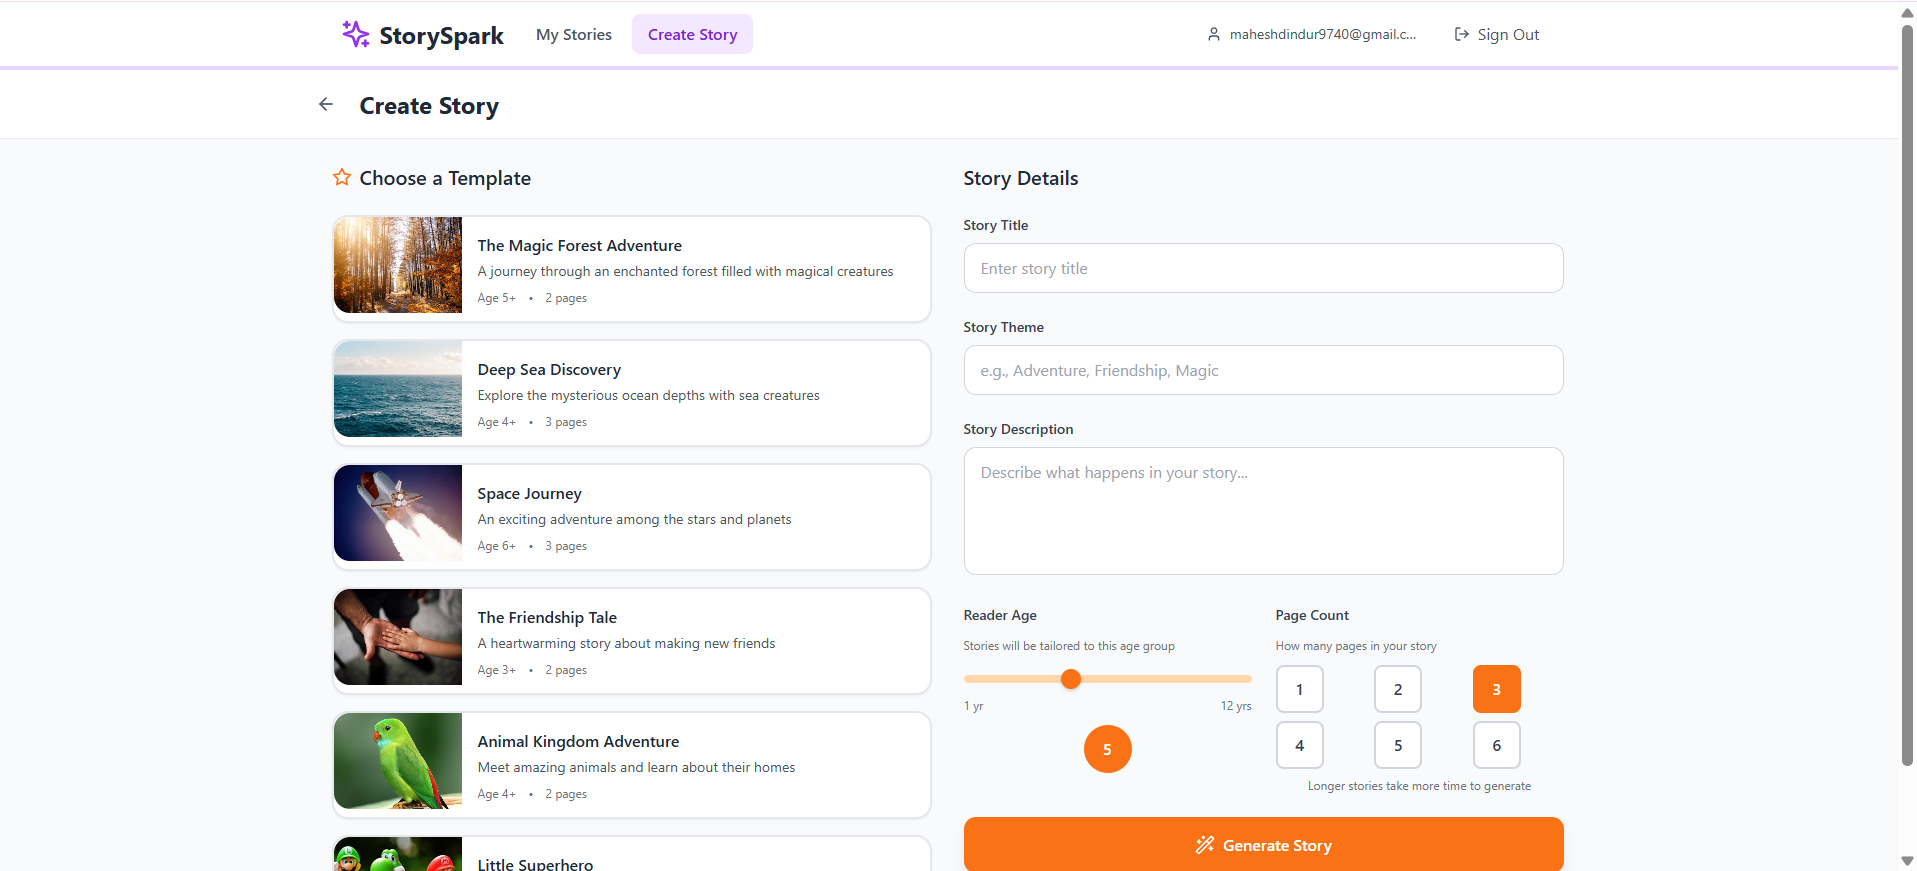The height and width of the screenshot is (871, 1917).
Task: Choose the Little Superhero template
Action: (631, 854)
